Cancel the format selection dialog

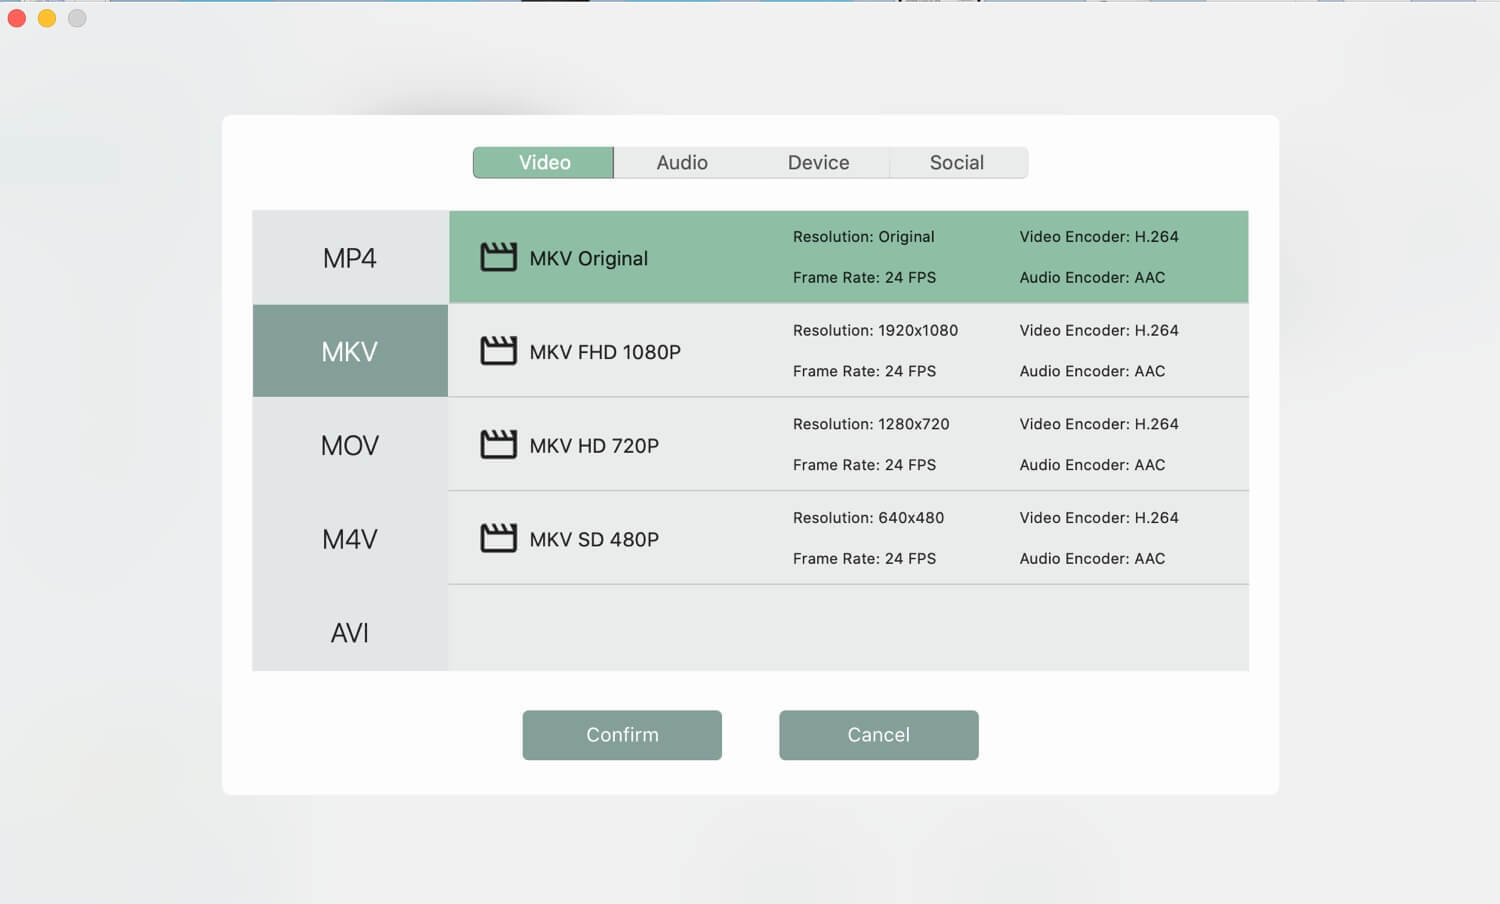click(x=879, y=735)
